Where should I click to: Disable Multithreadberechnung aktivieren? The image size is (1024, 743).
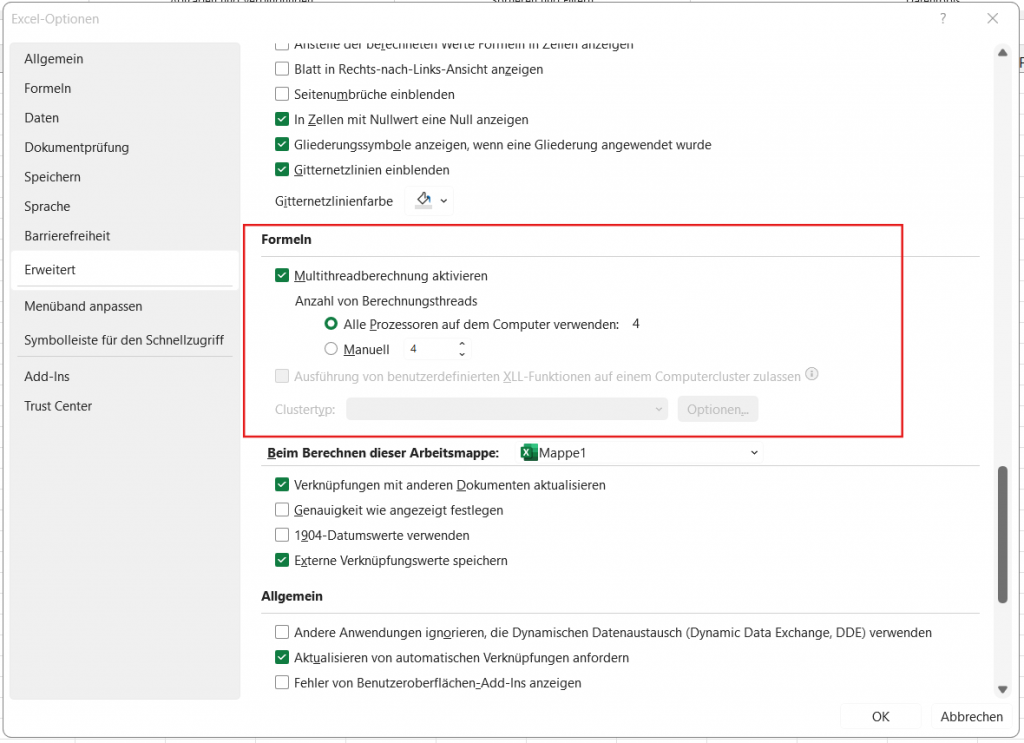(x=282, y=275)
